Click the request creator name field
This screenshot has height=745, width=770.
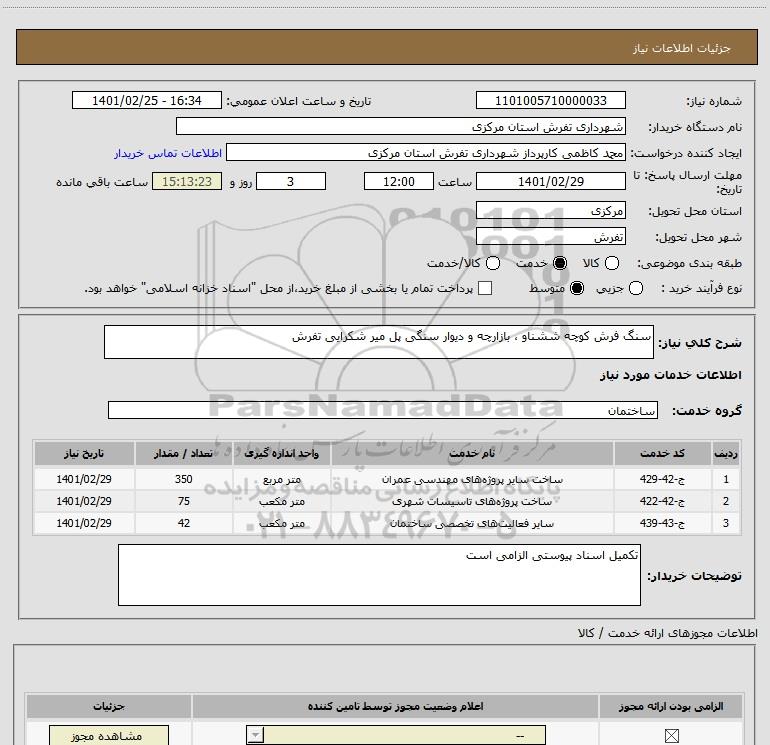pos(426,152)
